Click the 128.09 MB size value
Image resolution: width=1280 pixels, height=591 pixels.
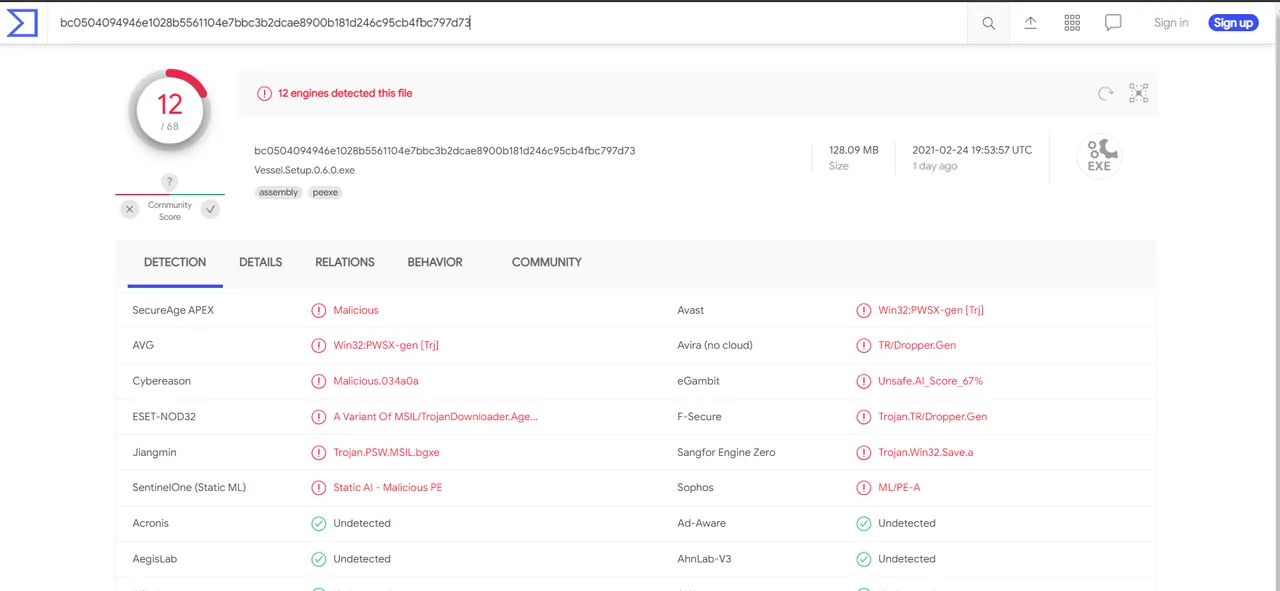pos(854,150)
